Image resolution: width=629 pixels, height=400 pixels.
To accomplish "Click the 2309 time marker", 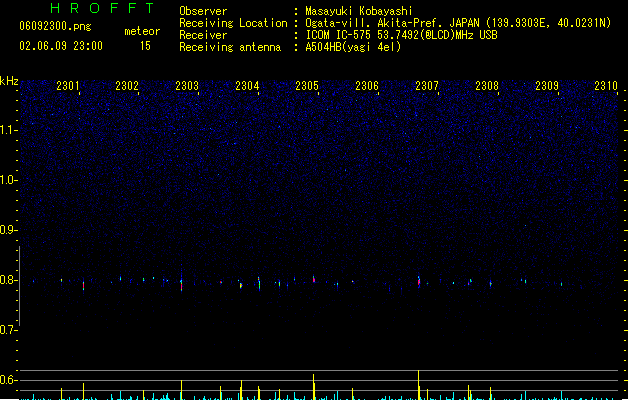I will click(547, 86).
